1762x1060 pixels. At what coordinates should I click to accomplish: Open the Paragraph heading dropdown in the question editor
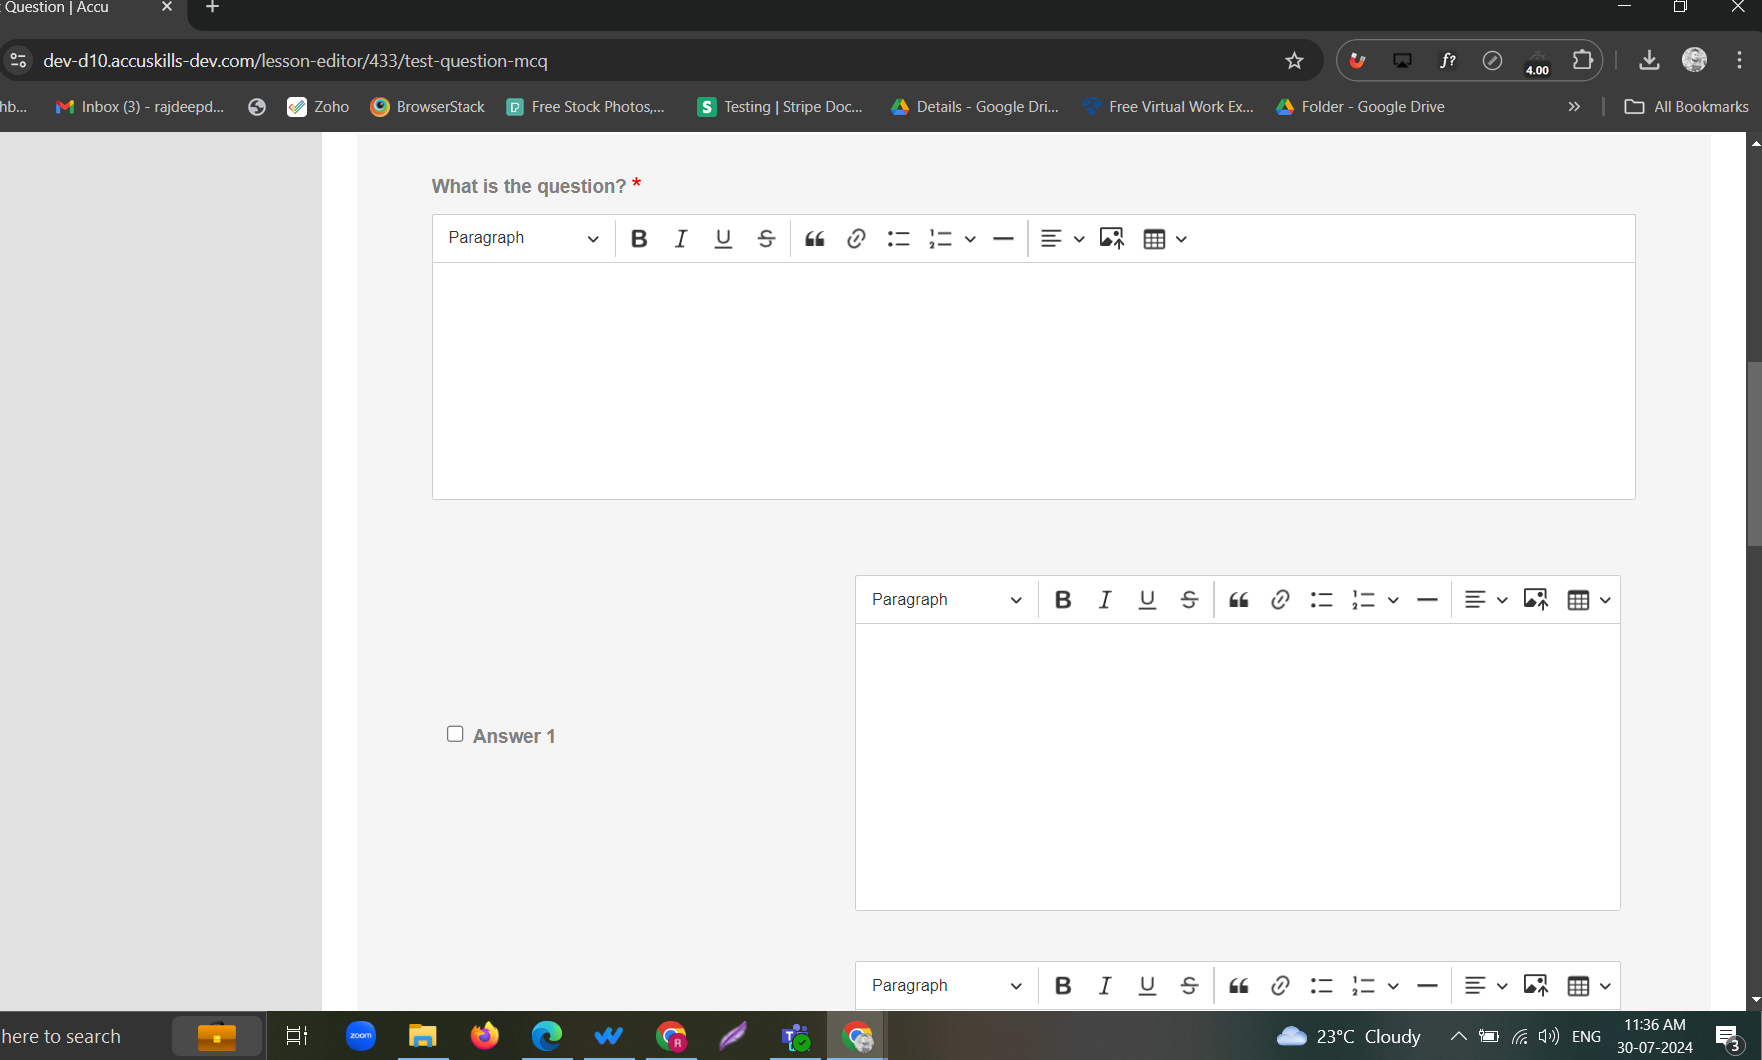(x=523, y=239)
